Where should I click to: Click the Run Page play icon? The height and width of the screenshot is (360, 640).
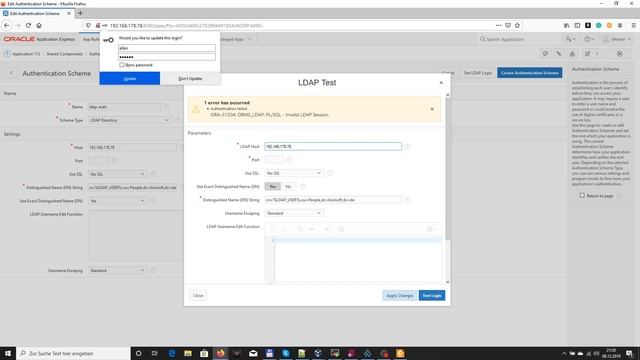620,53
